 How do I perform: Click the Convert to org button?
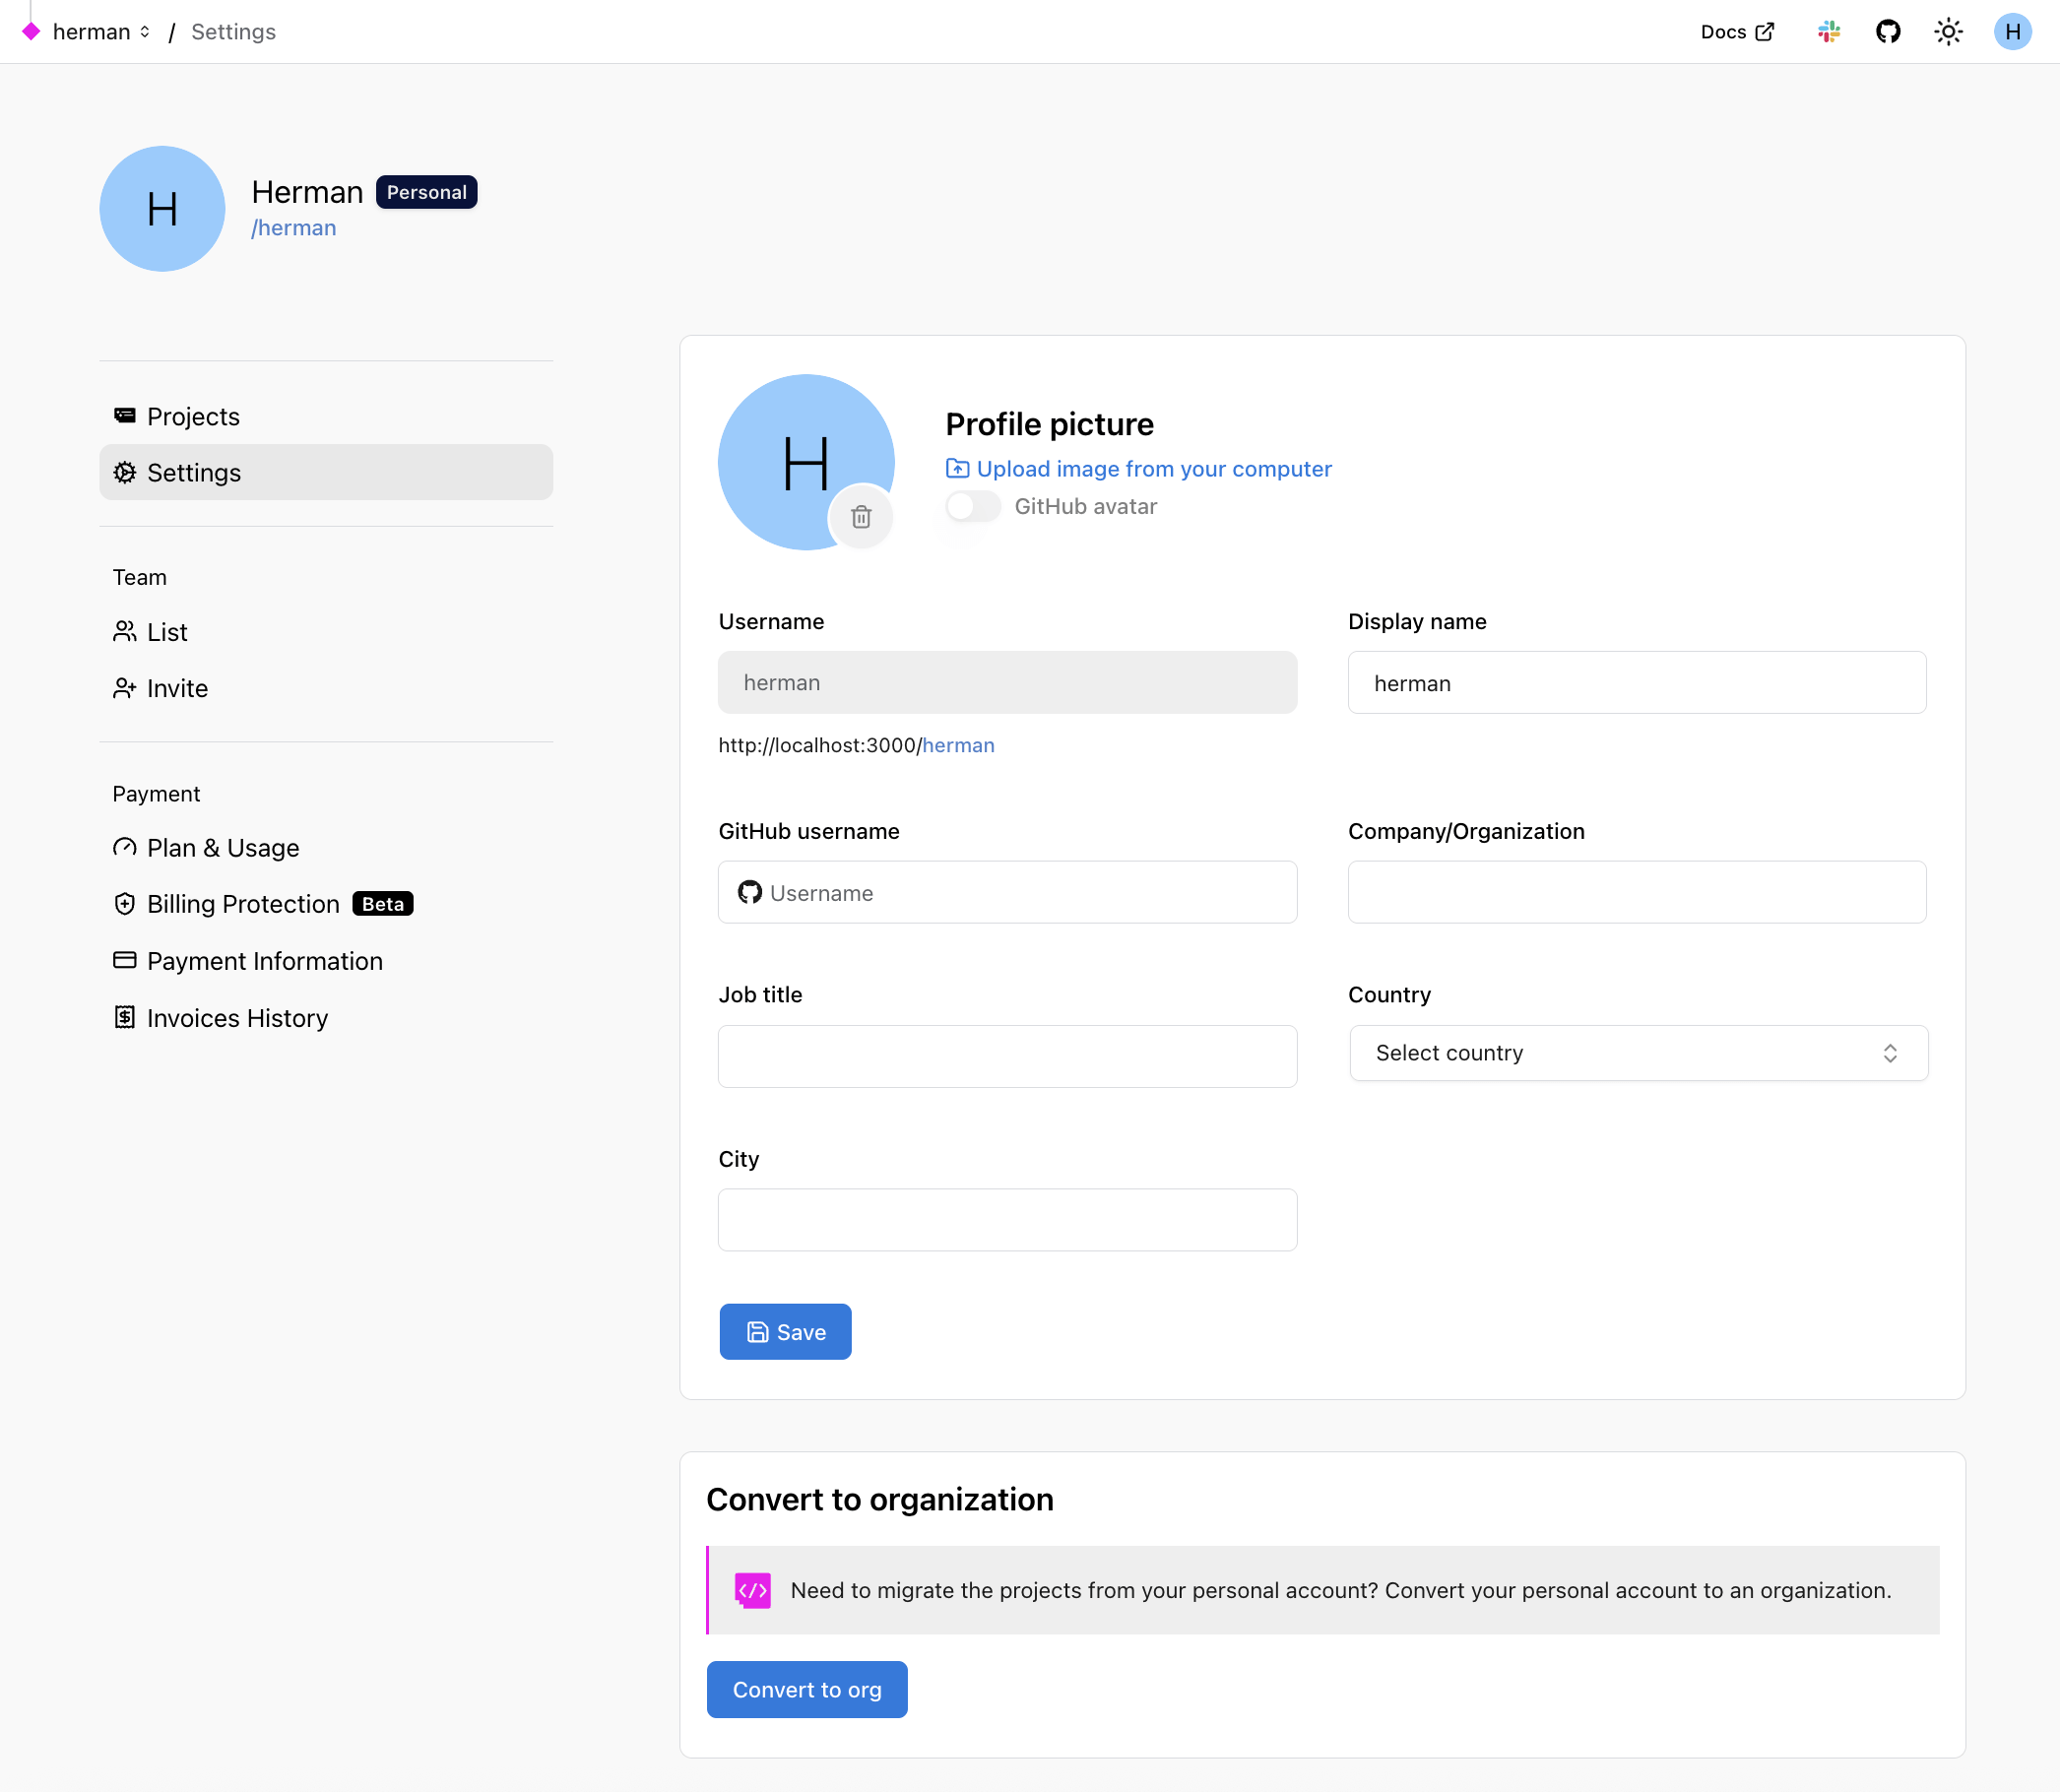click(806, 1689)
